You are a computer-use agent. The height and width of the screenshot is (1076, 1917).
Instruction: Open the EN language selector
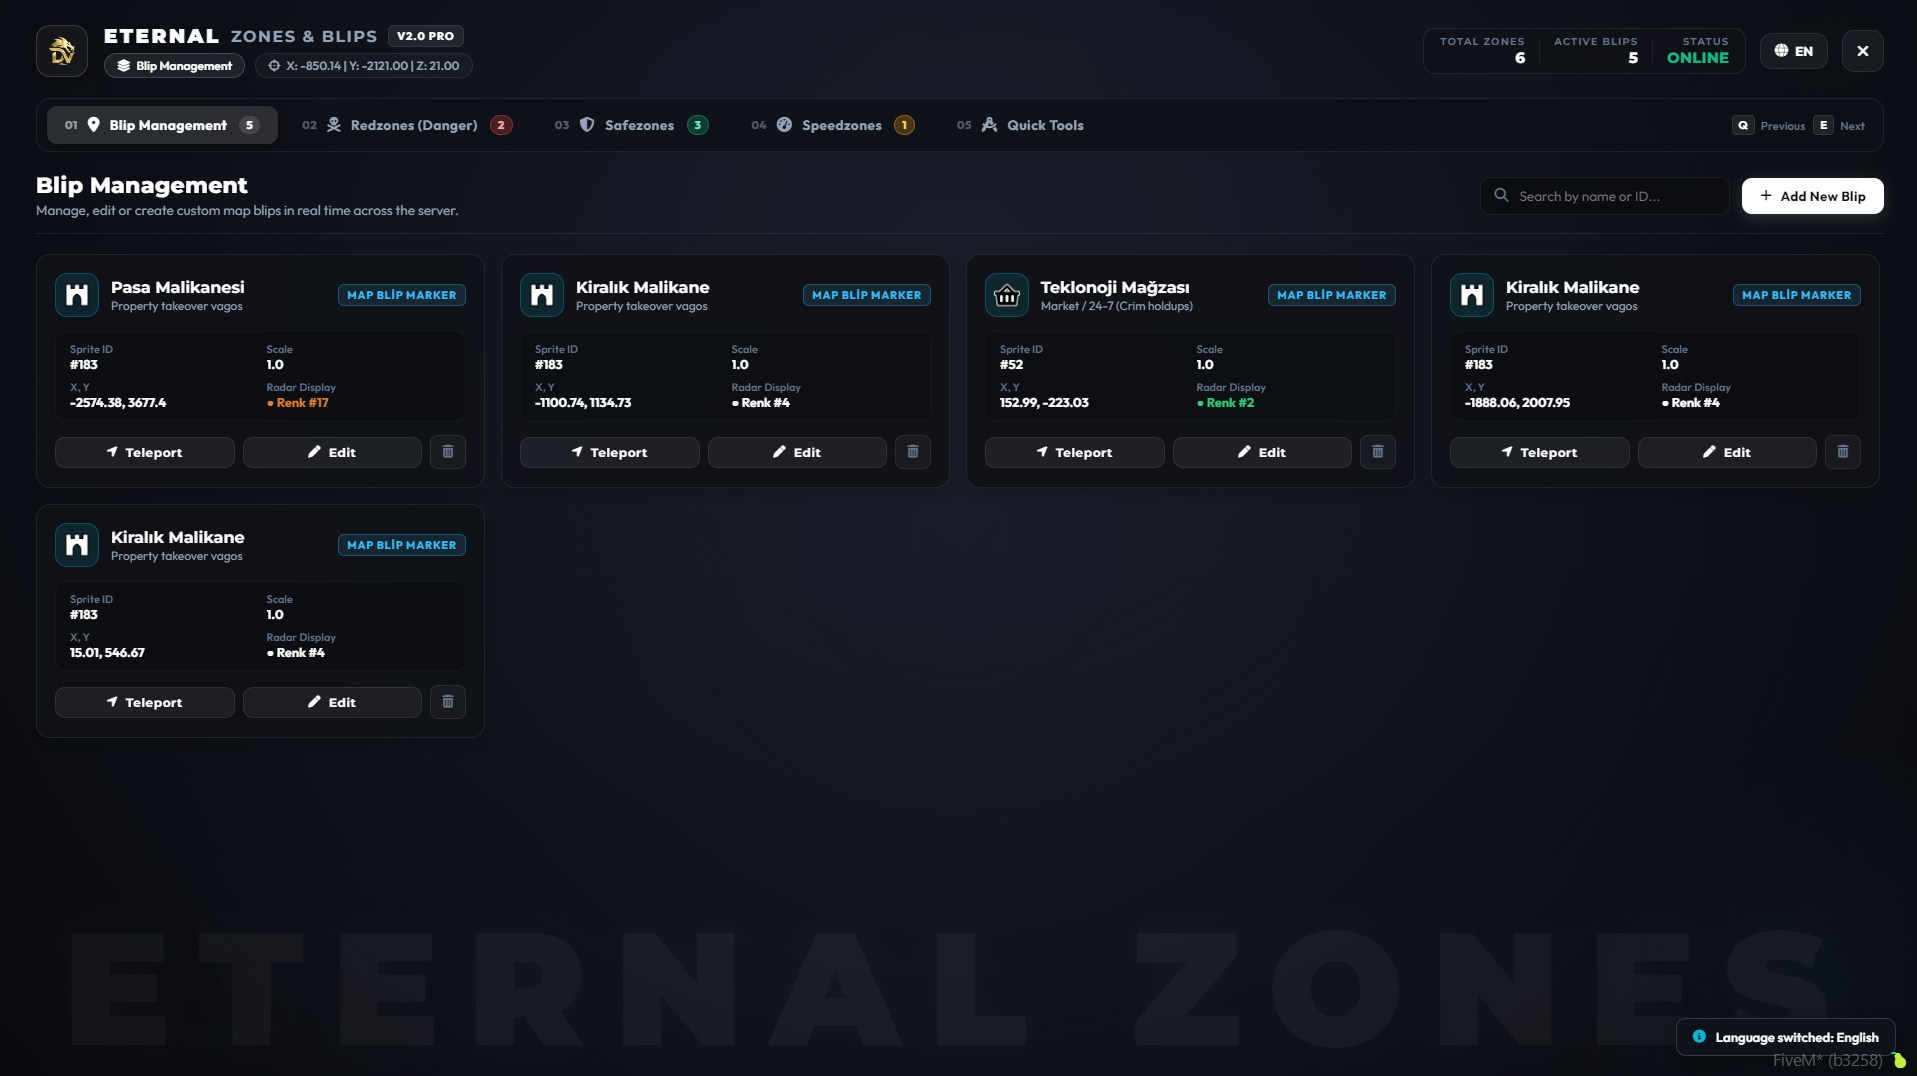(x=1794, y=51)
